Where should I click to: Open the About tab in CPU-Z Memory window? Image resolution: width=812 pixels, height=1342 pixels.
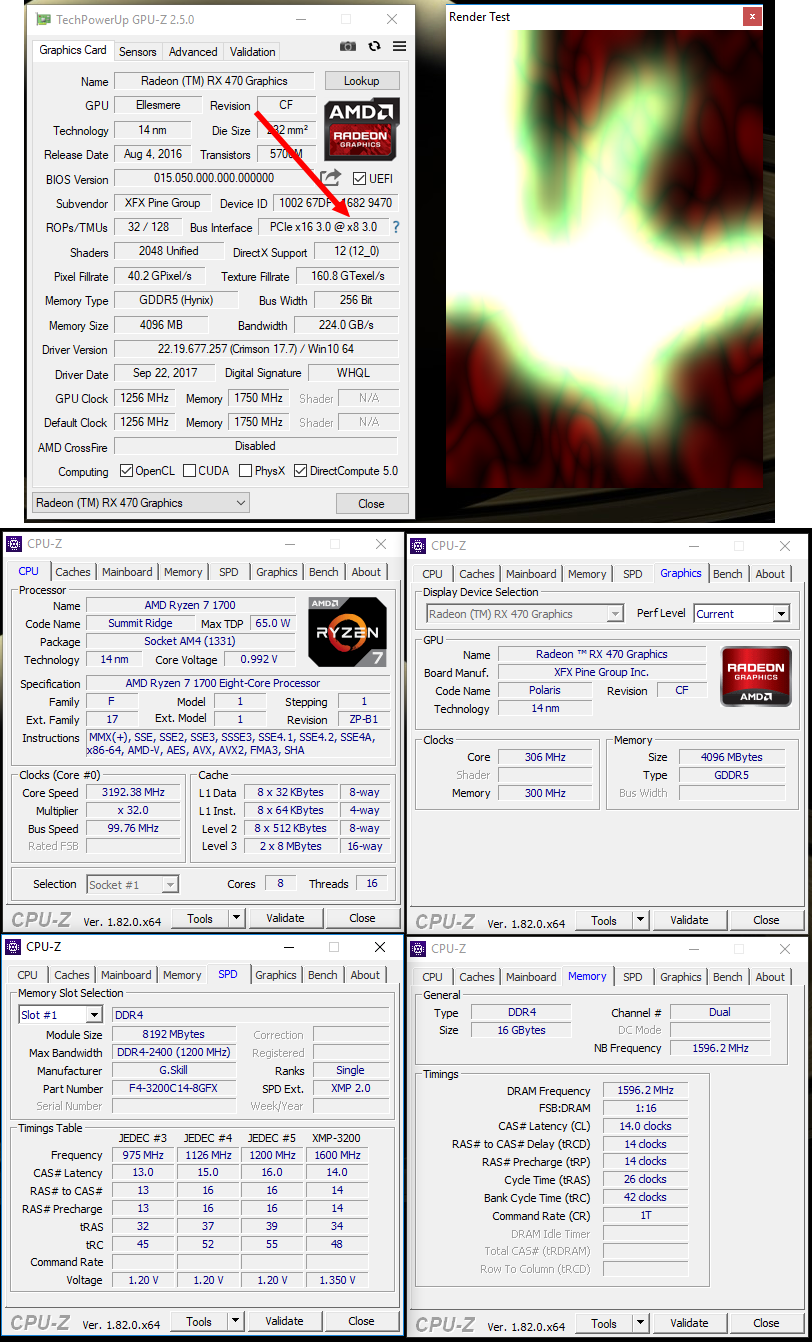[x=770, y=977]
